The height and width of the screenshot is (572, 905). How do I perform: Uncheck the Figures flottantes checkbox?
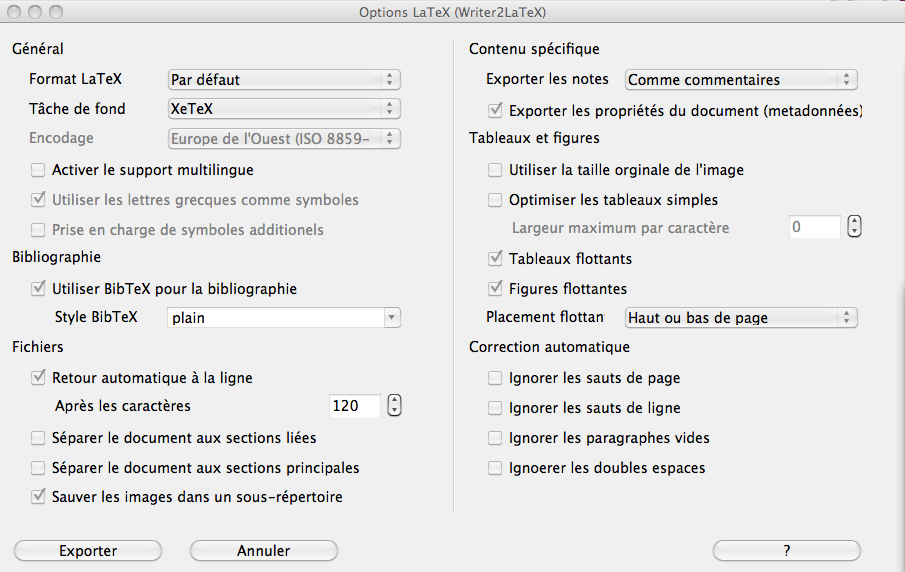click(x=495, y=289)
